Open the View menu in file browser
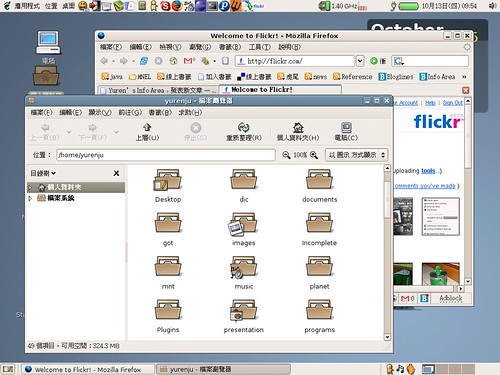500x375 pixels. [100, 113]
